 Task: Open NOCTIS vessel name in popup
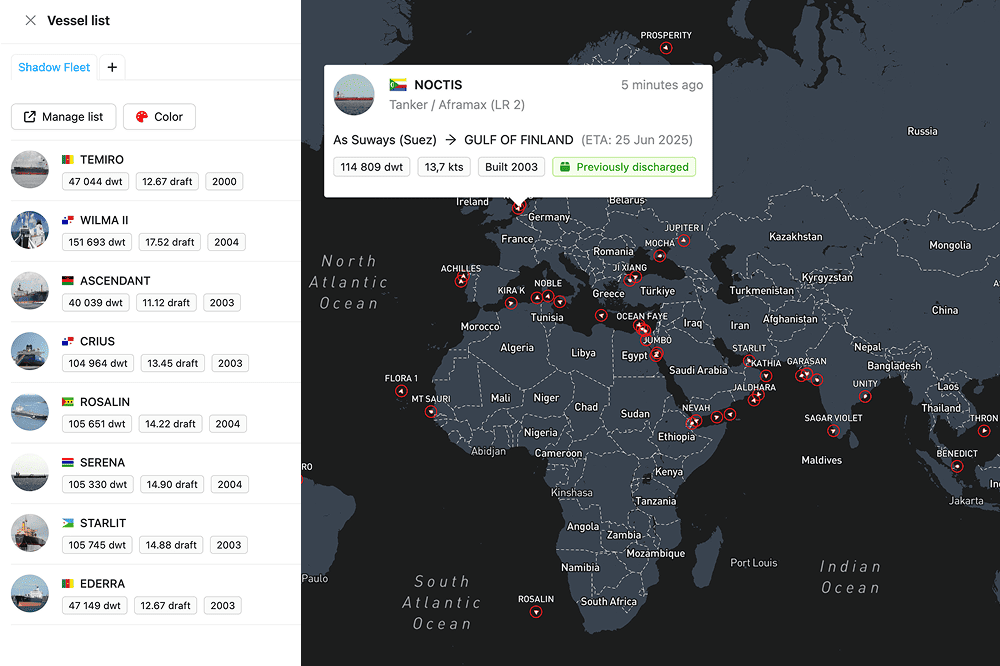438,85
